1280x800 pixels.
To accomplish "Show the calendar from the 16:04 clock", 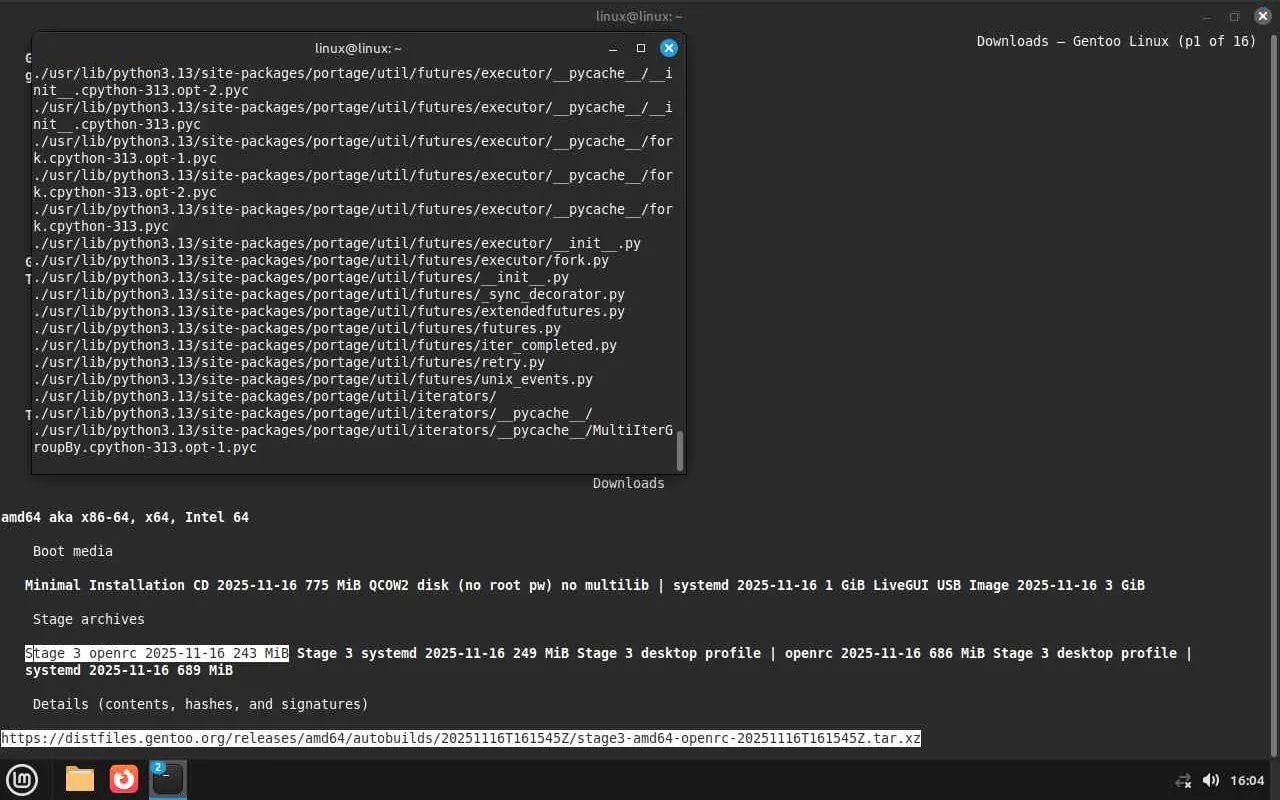I will tap(1247, 780).
